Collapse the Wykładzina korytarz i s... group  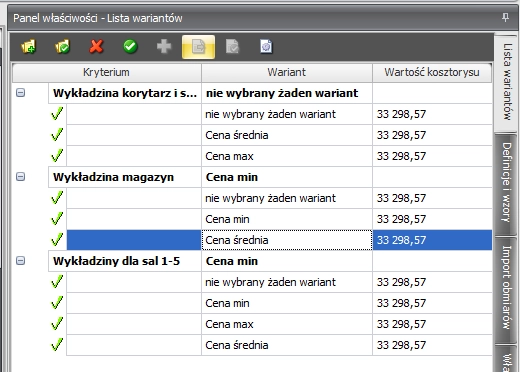tap(21, 93)
